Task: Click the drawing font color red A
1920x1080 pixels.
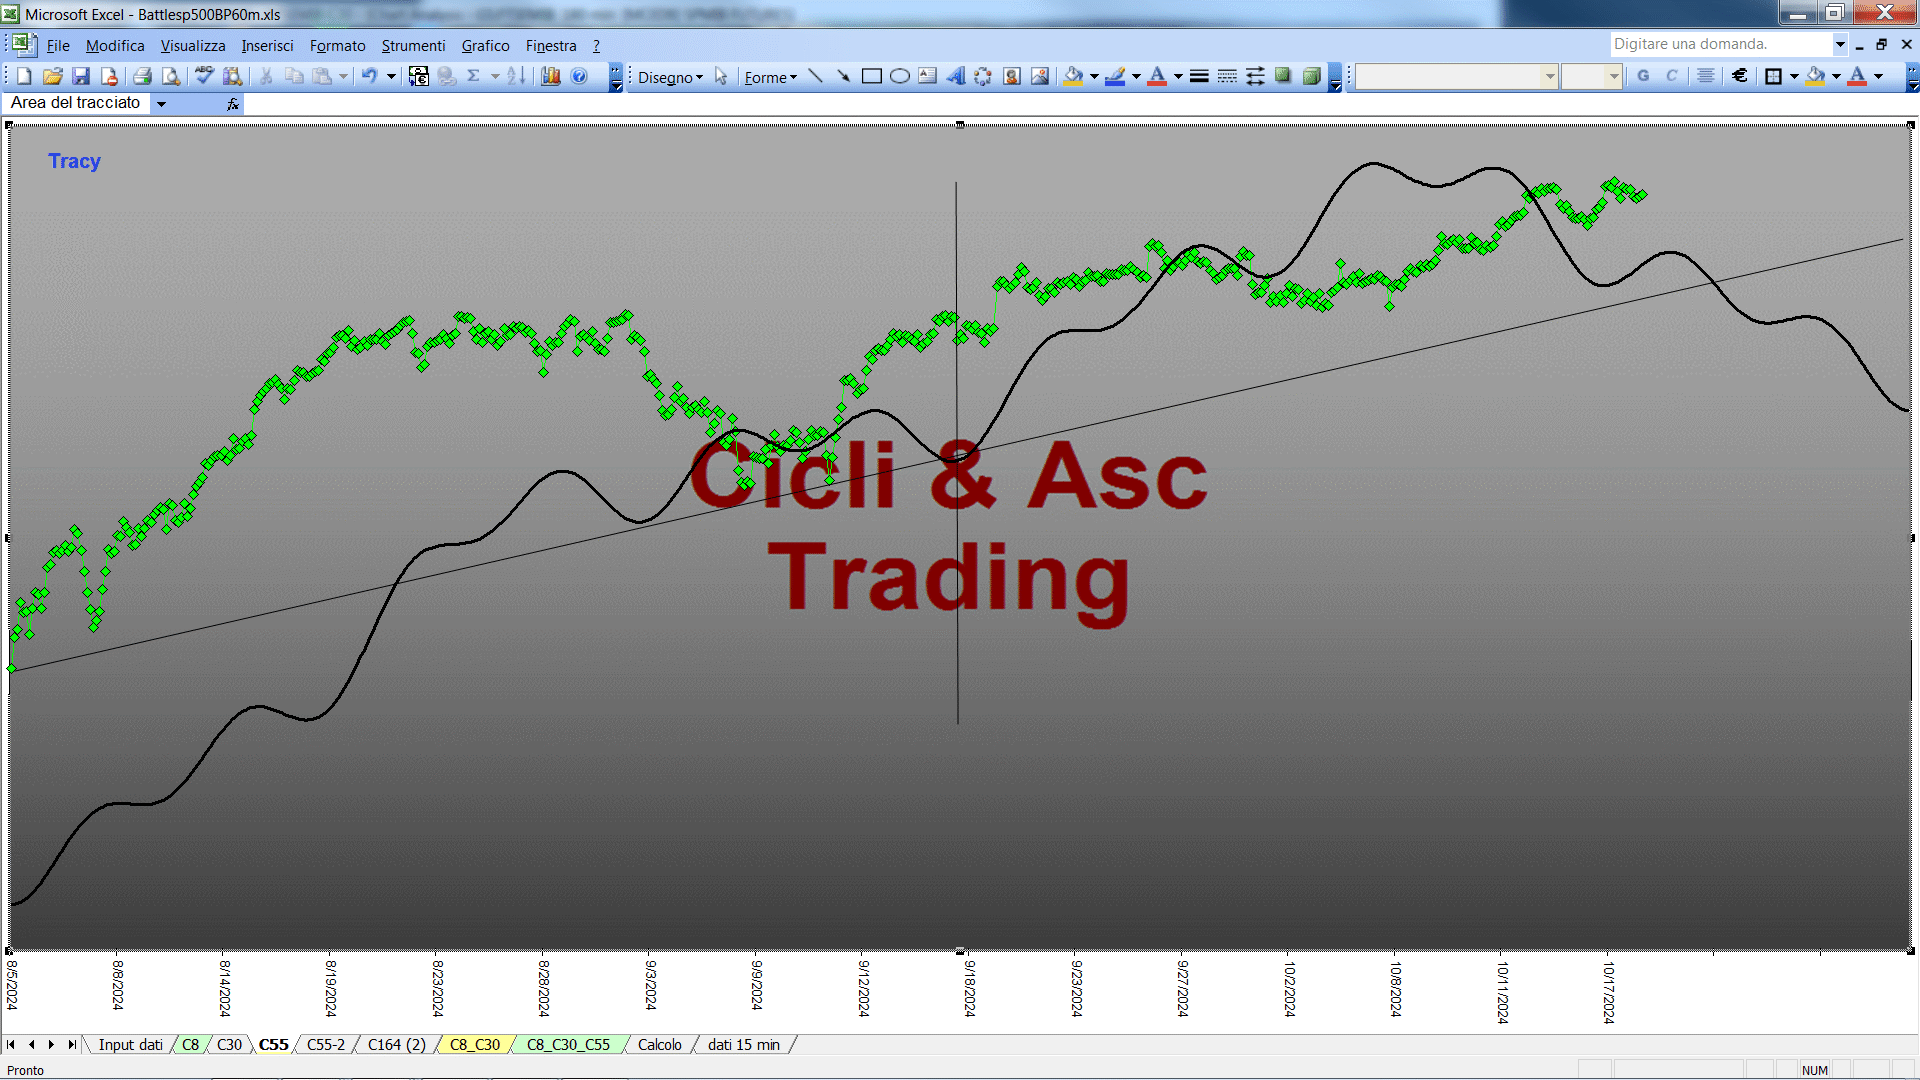Action: pos(1158,76)
